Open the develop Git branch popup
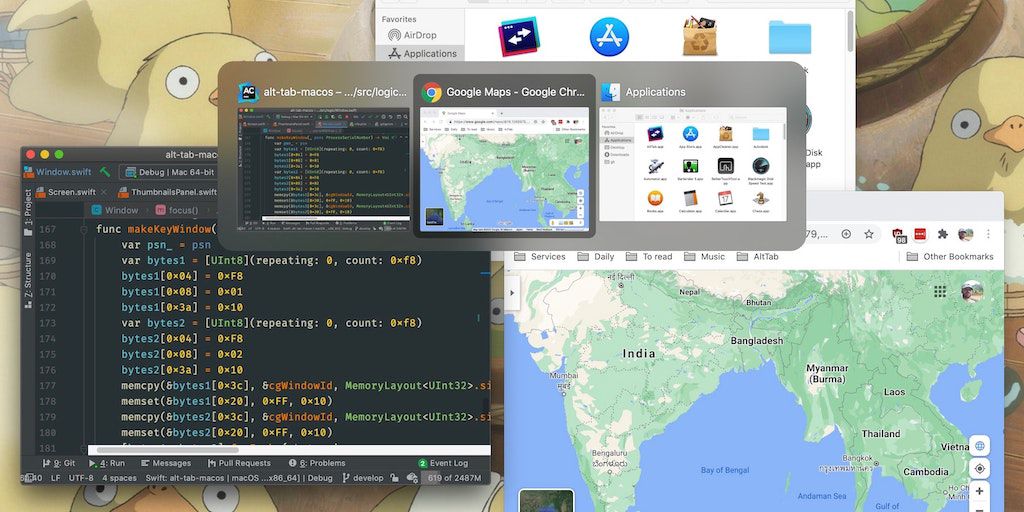This screenshot has width=1024, height=512. pyautogui.click(x=363, y=478)
